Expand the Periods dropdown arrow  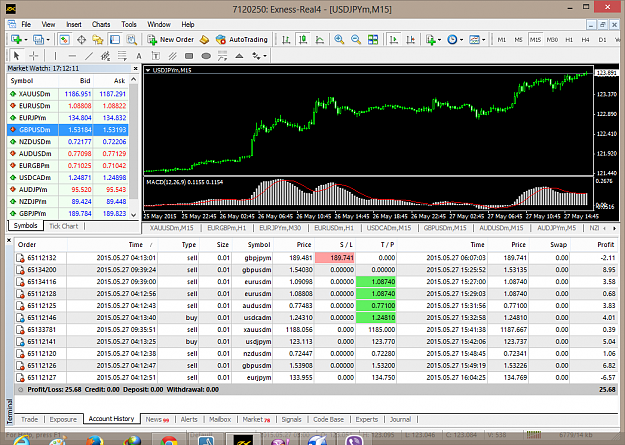coord(462,40)
